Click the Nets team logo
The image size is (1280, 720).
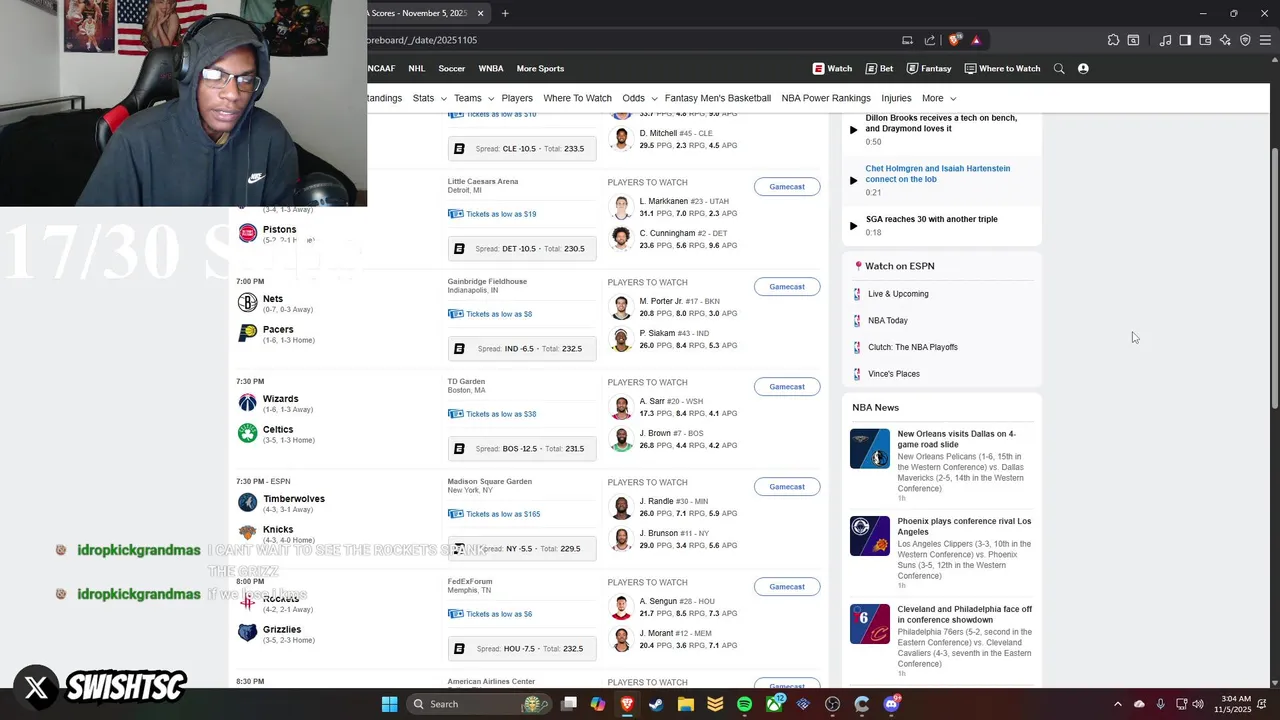tap(247, 302)
